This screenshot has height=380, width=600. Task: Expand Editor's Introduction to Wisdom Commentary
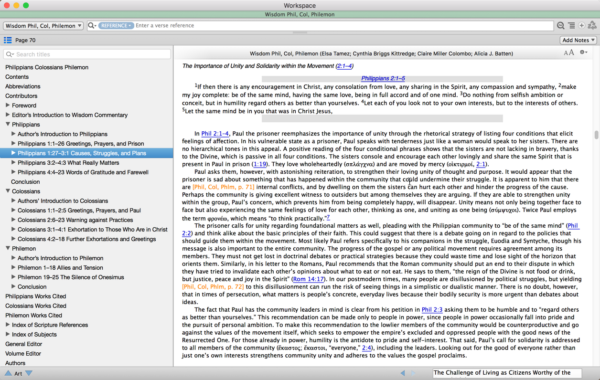coord(7,115)
